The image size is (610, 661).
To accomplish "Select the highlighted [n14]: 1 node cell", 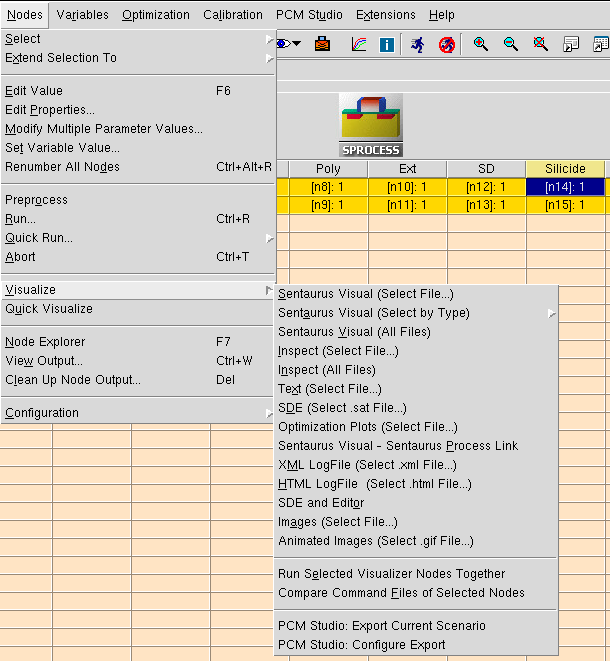I will 565,187.
